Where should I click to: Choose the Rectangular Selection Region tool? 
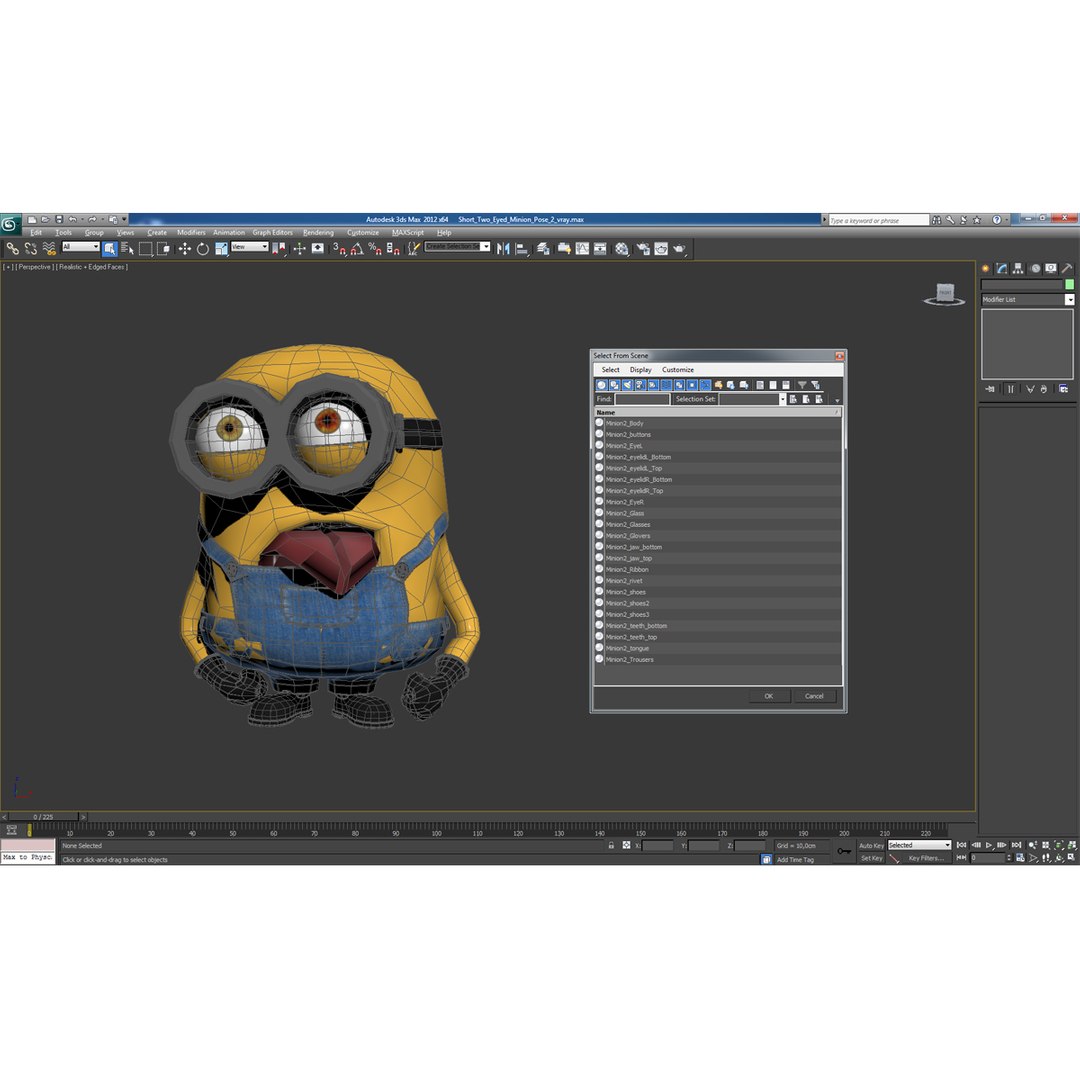pos(145,249)
